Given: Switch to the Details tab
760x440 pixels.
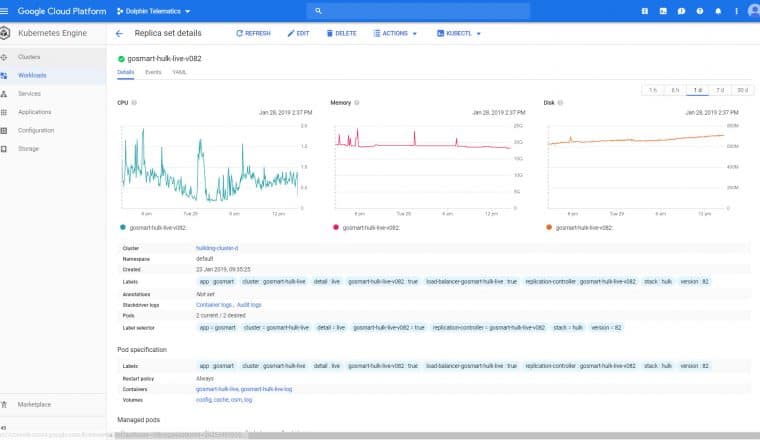Looking at the screenshot, I should 126,72.
